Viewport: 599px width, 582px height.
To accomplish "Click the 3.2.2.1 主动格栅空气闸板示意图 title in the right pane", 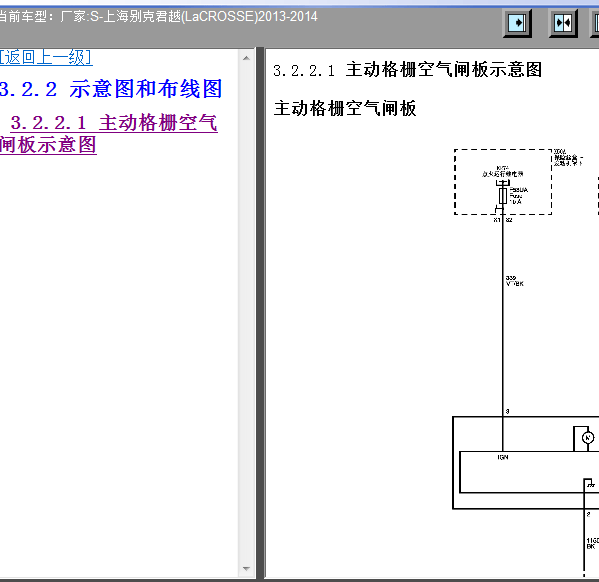I will pos(408,70).
